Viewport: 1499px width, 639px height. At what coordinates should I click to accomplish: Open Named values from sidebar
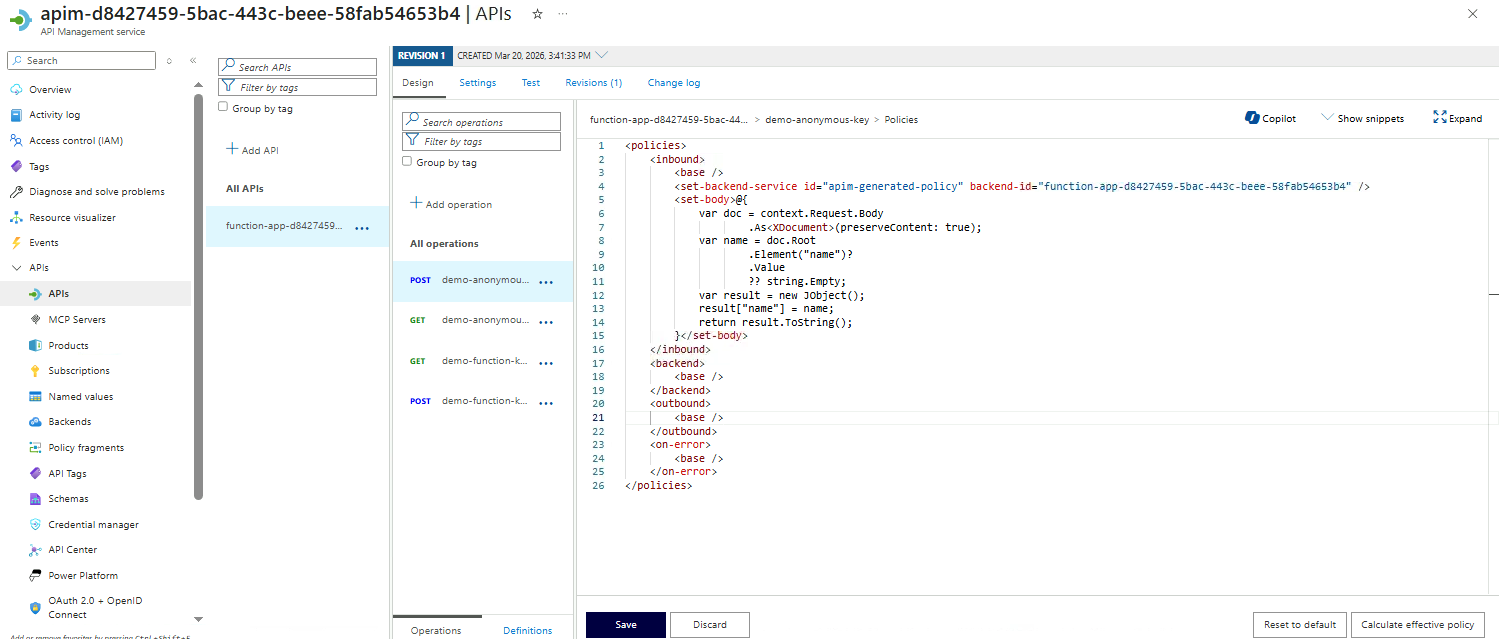pos(80,397)
